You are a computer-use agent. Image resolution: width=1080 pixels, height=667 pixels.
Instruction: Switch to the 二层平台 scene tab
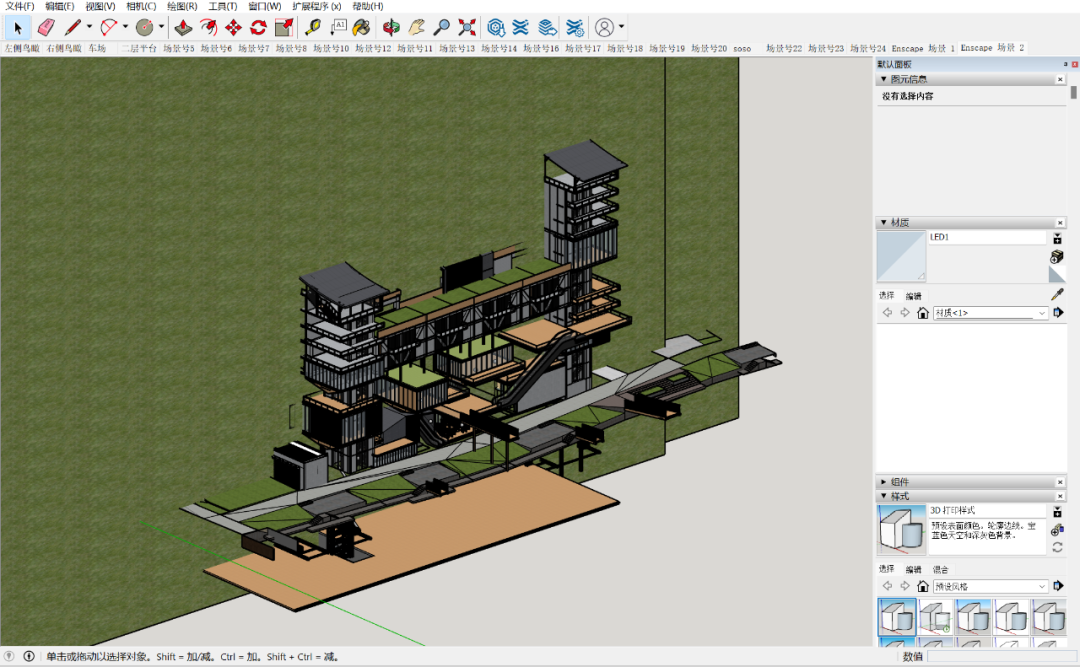(138, 48)
